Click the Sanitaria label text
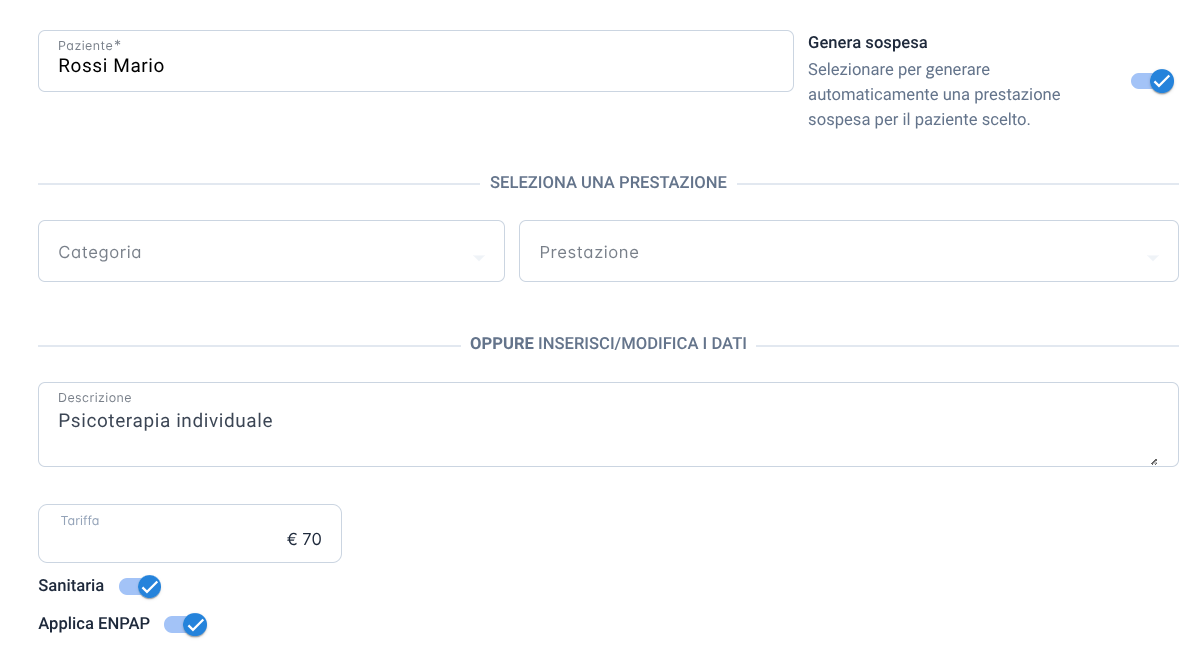Screen dimensions: 1203x665 click(x=71, y=585)
